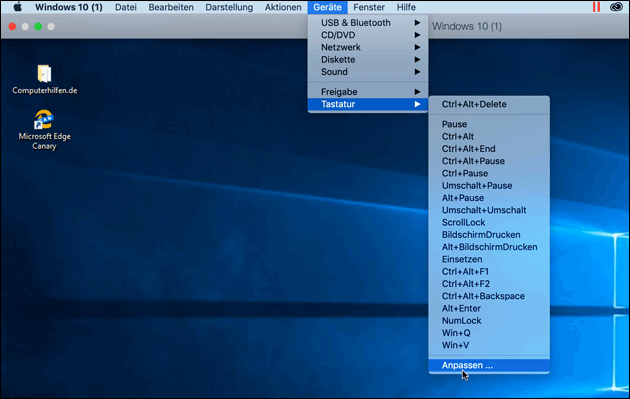Viewport: 630px width, 399px height.
Task: Send NumLock key
Action: [489, 321]
